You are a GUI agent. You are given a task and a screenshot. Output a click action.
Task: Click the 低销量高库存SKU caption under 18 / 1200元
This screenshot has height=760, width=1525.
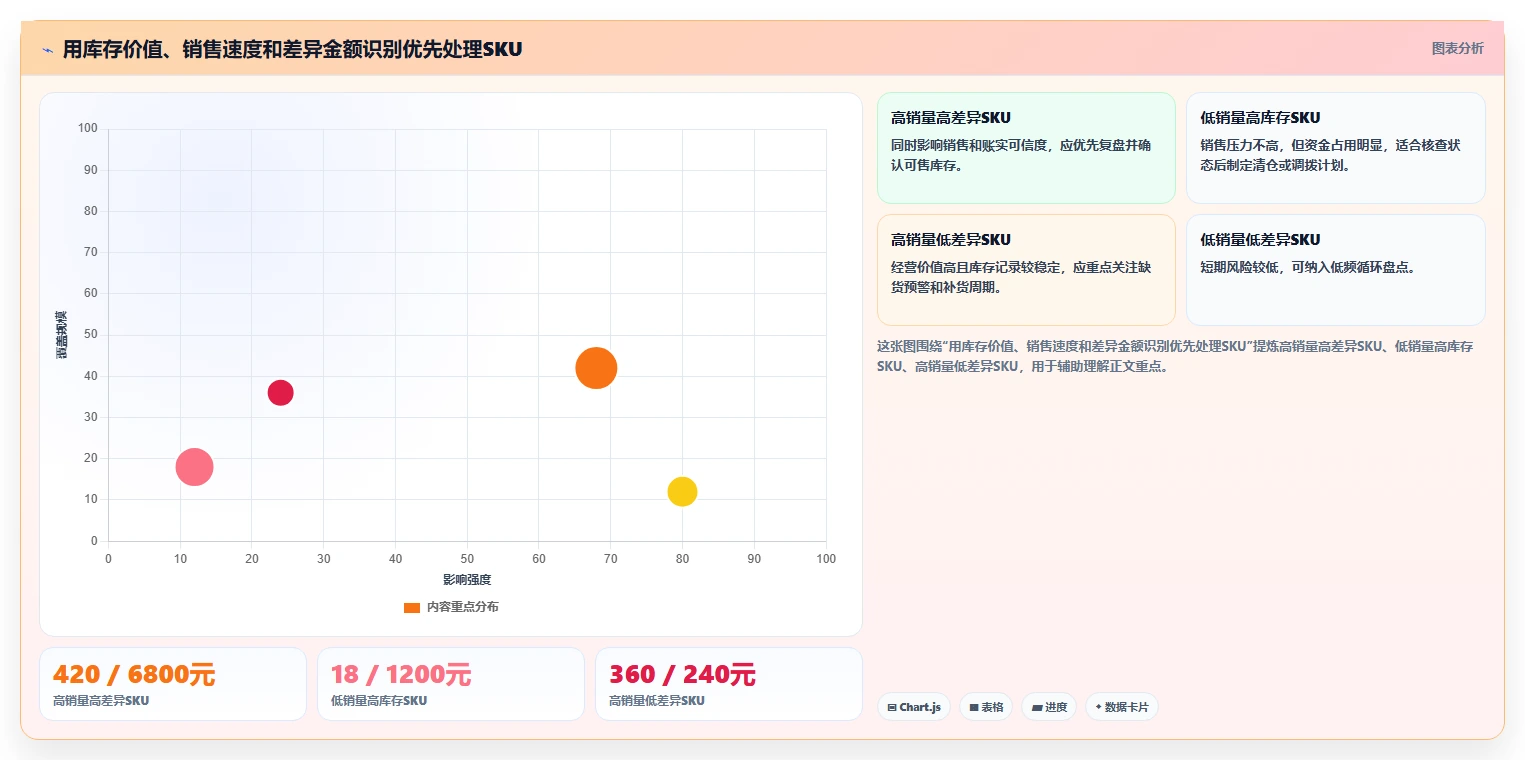click(379, 701)
